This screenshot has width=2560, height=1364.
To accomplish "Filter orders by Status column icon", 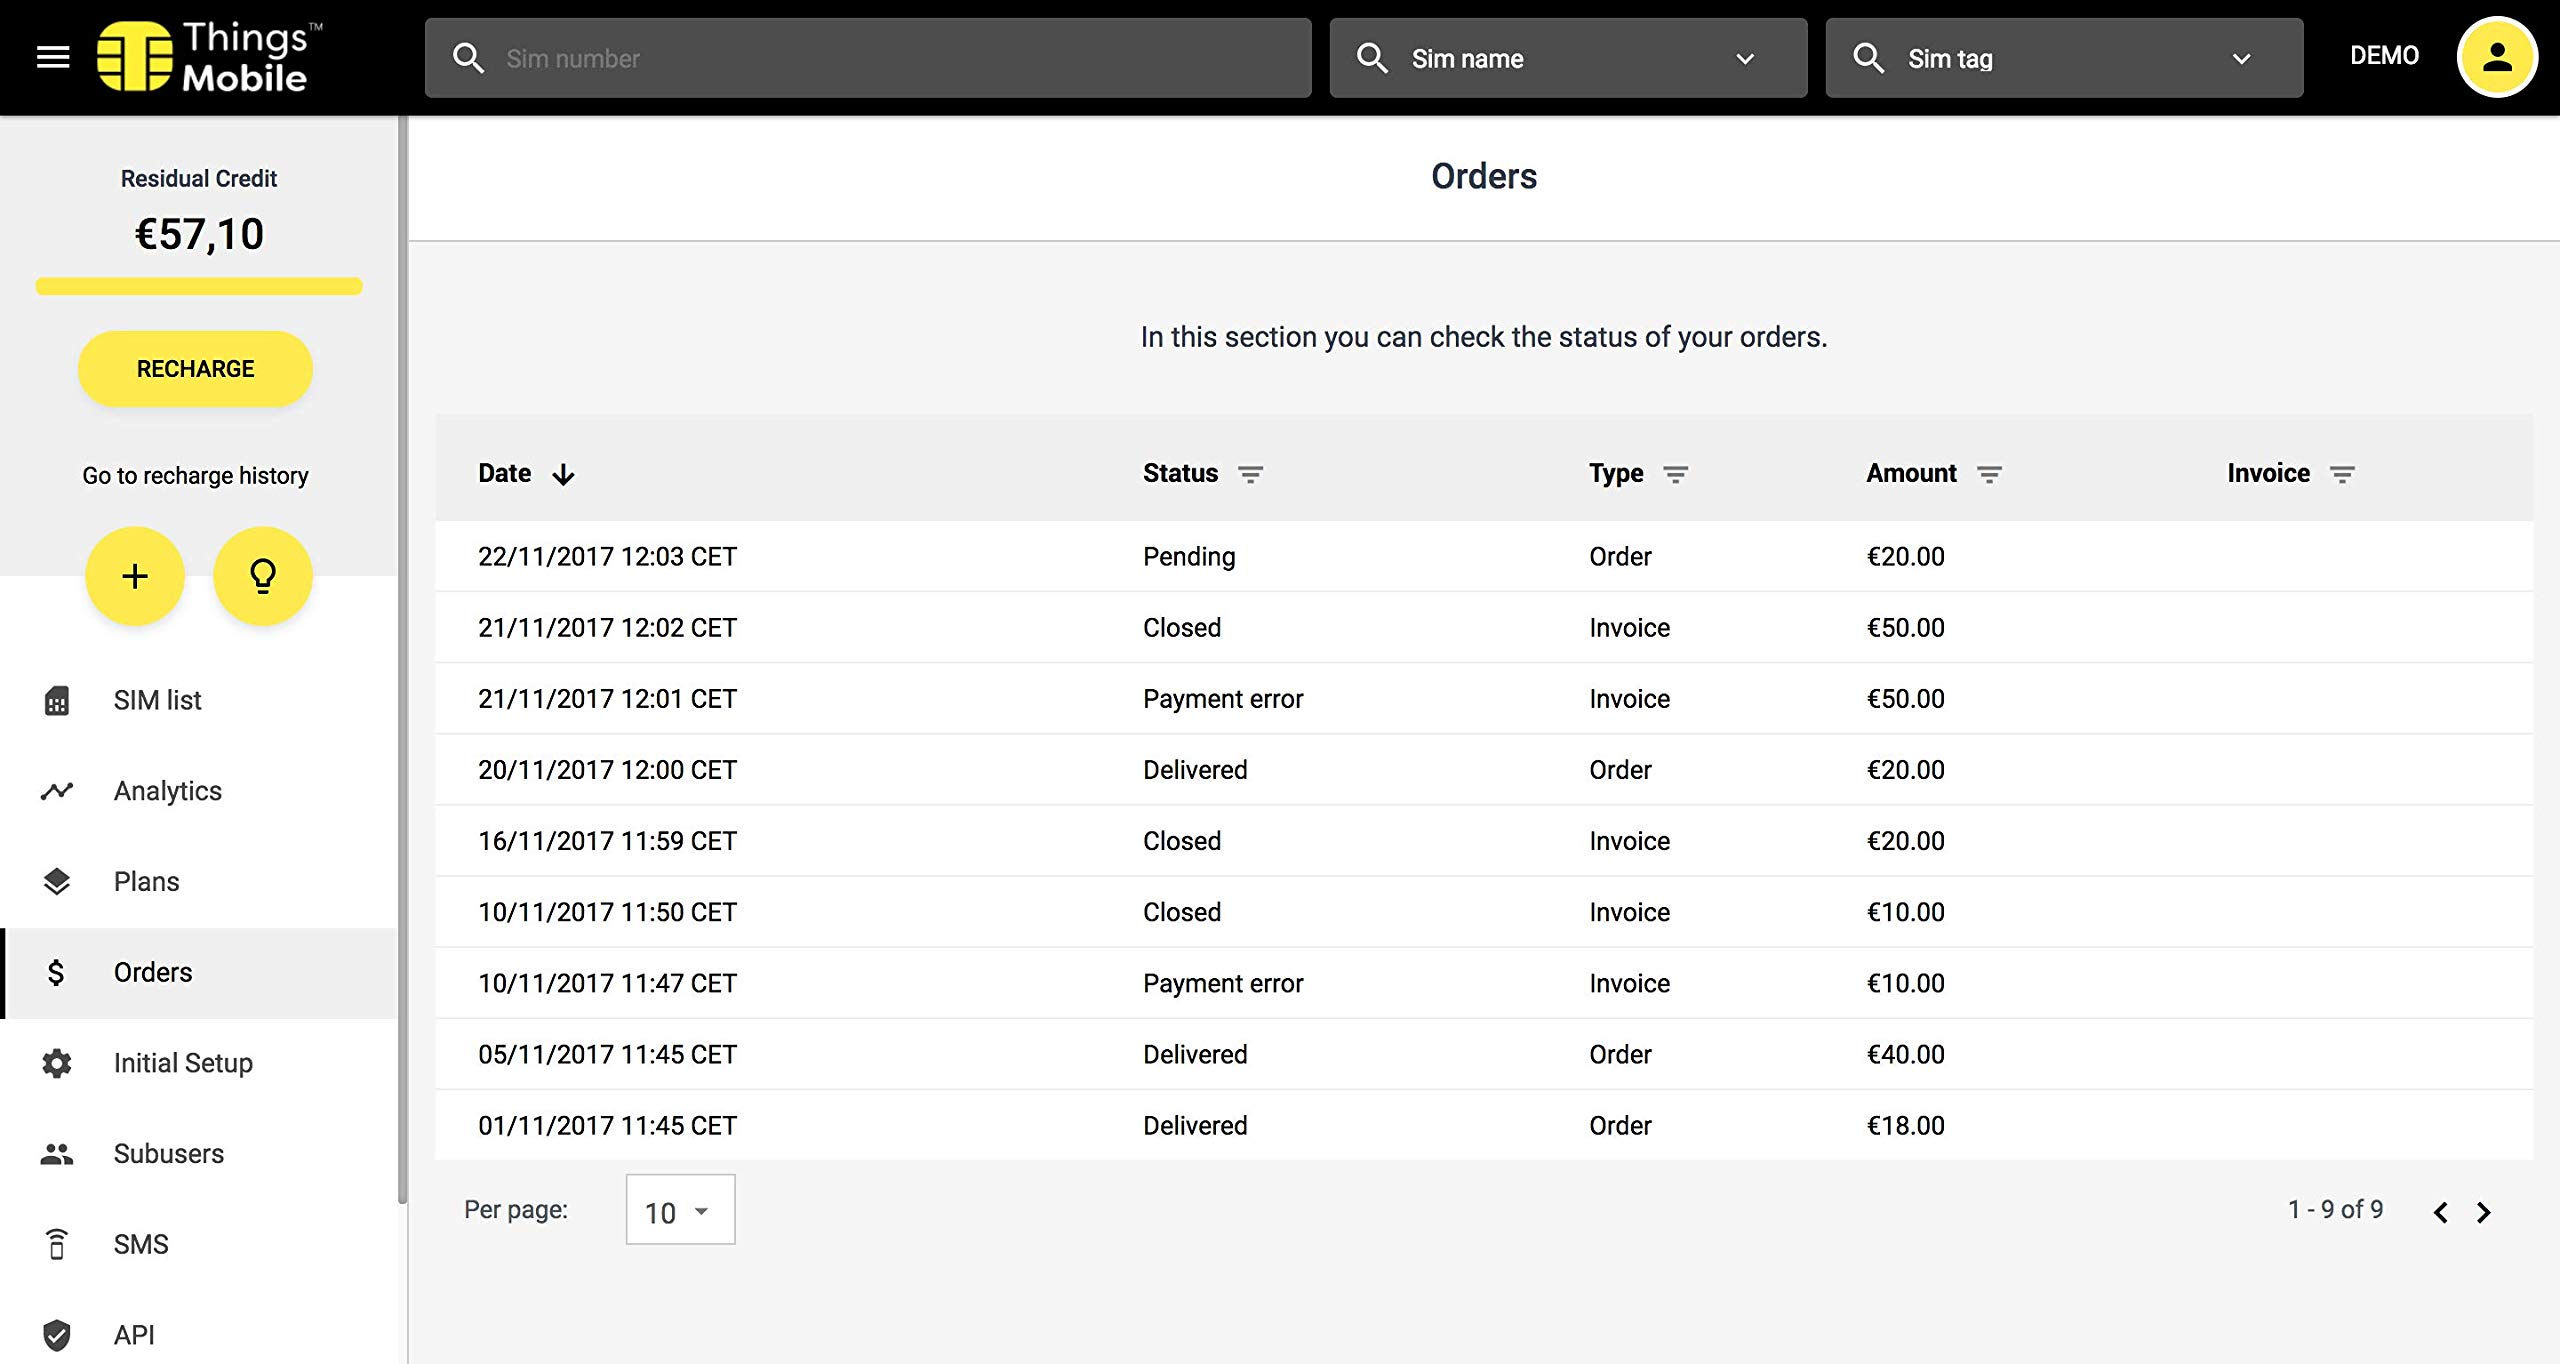I will point(1250,474).
